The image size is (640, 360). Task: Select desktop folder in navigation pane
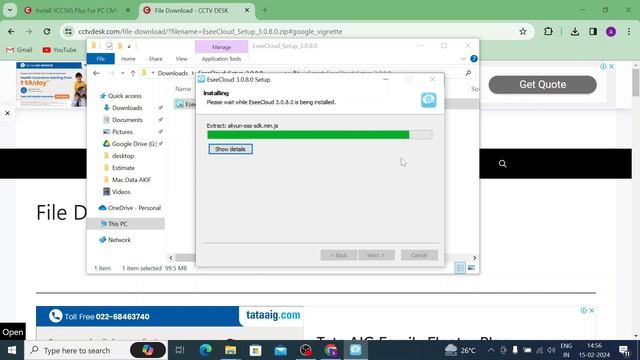pos(123,156)
